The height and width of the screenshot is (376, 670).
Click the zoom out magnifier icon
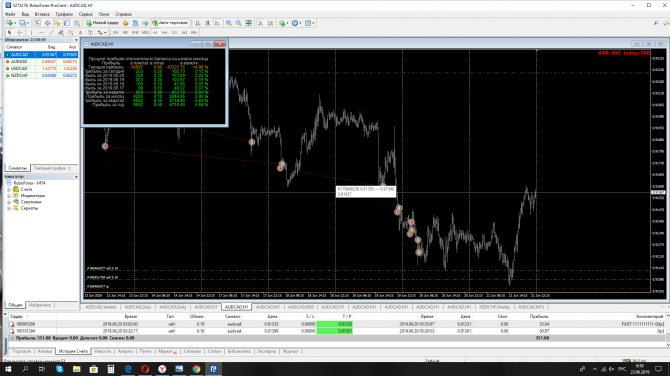pos(238,23)
